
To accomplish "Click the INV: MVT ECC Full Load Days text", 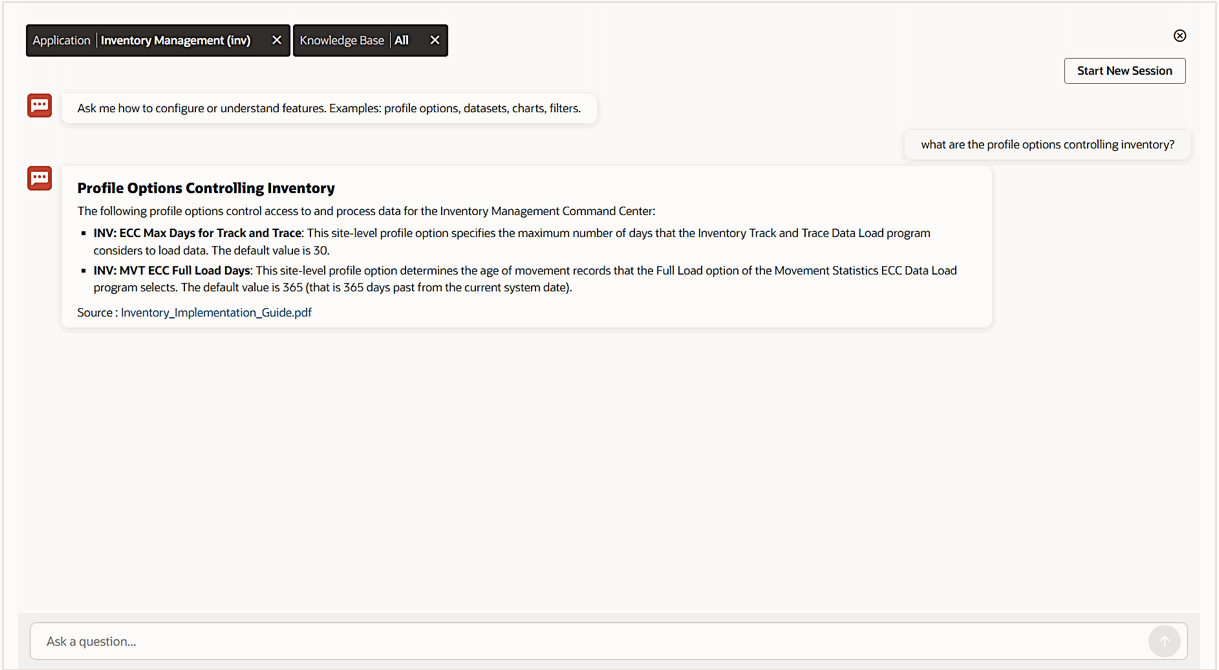I will (171, 270).
